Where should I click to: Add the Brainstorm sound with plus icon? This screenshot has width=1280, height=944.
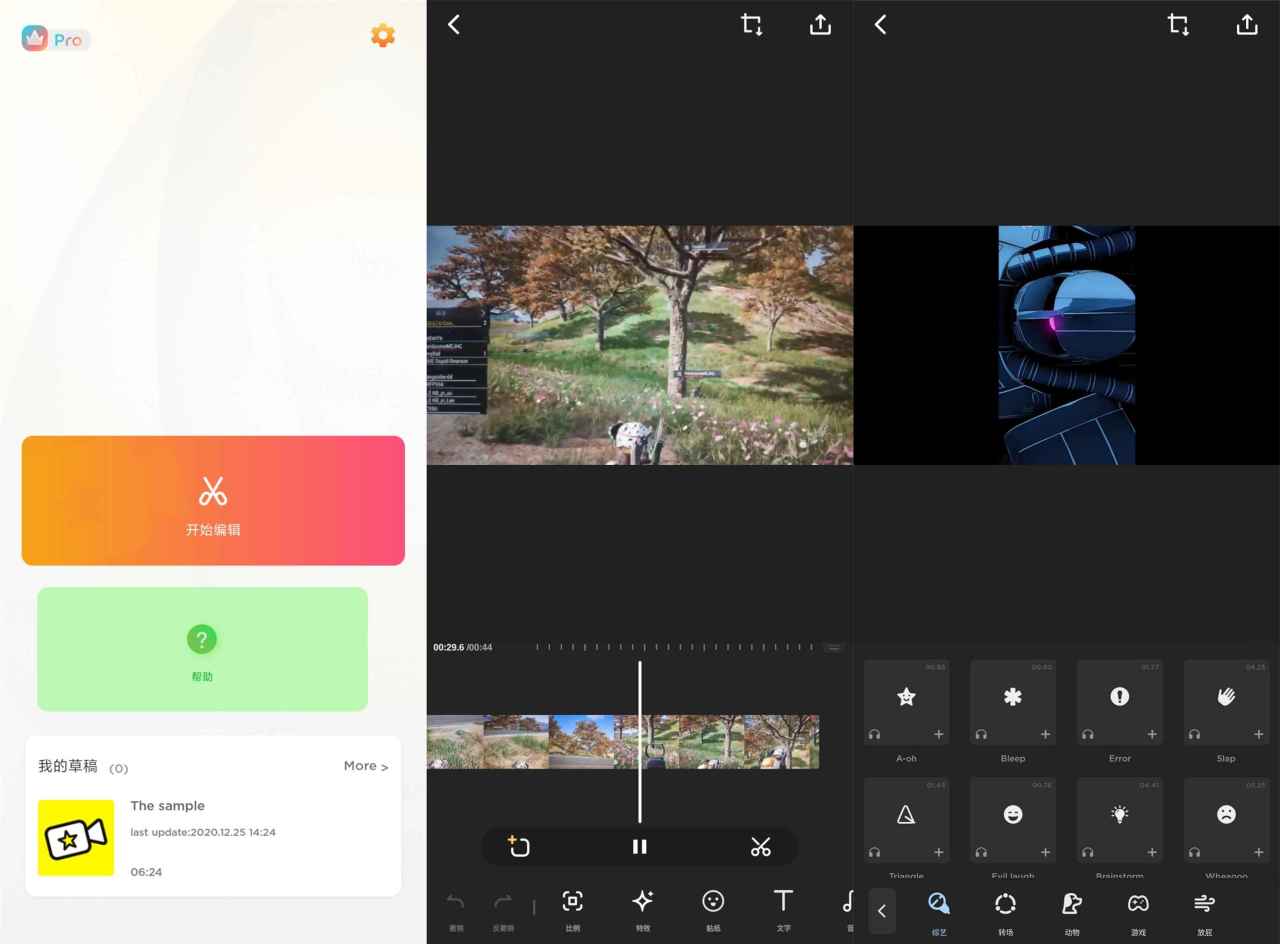(x=1152, y=852)
